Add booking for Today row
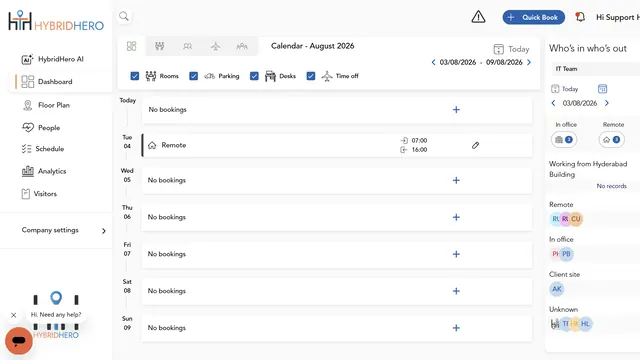 (456, 109)
